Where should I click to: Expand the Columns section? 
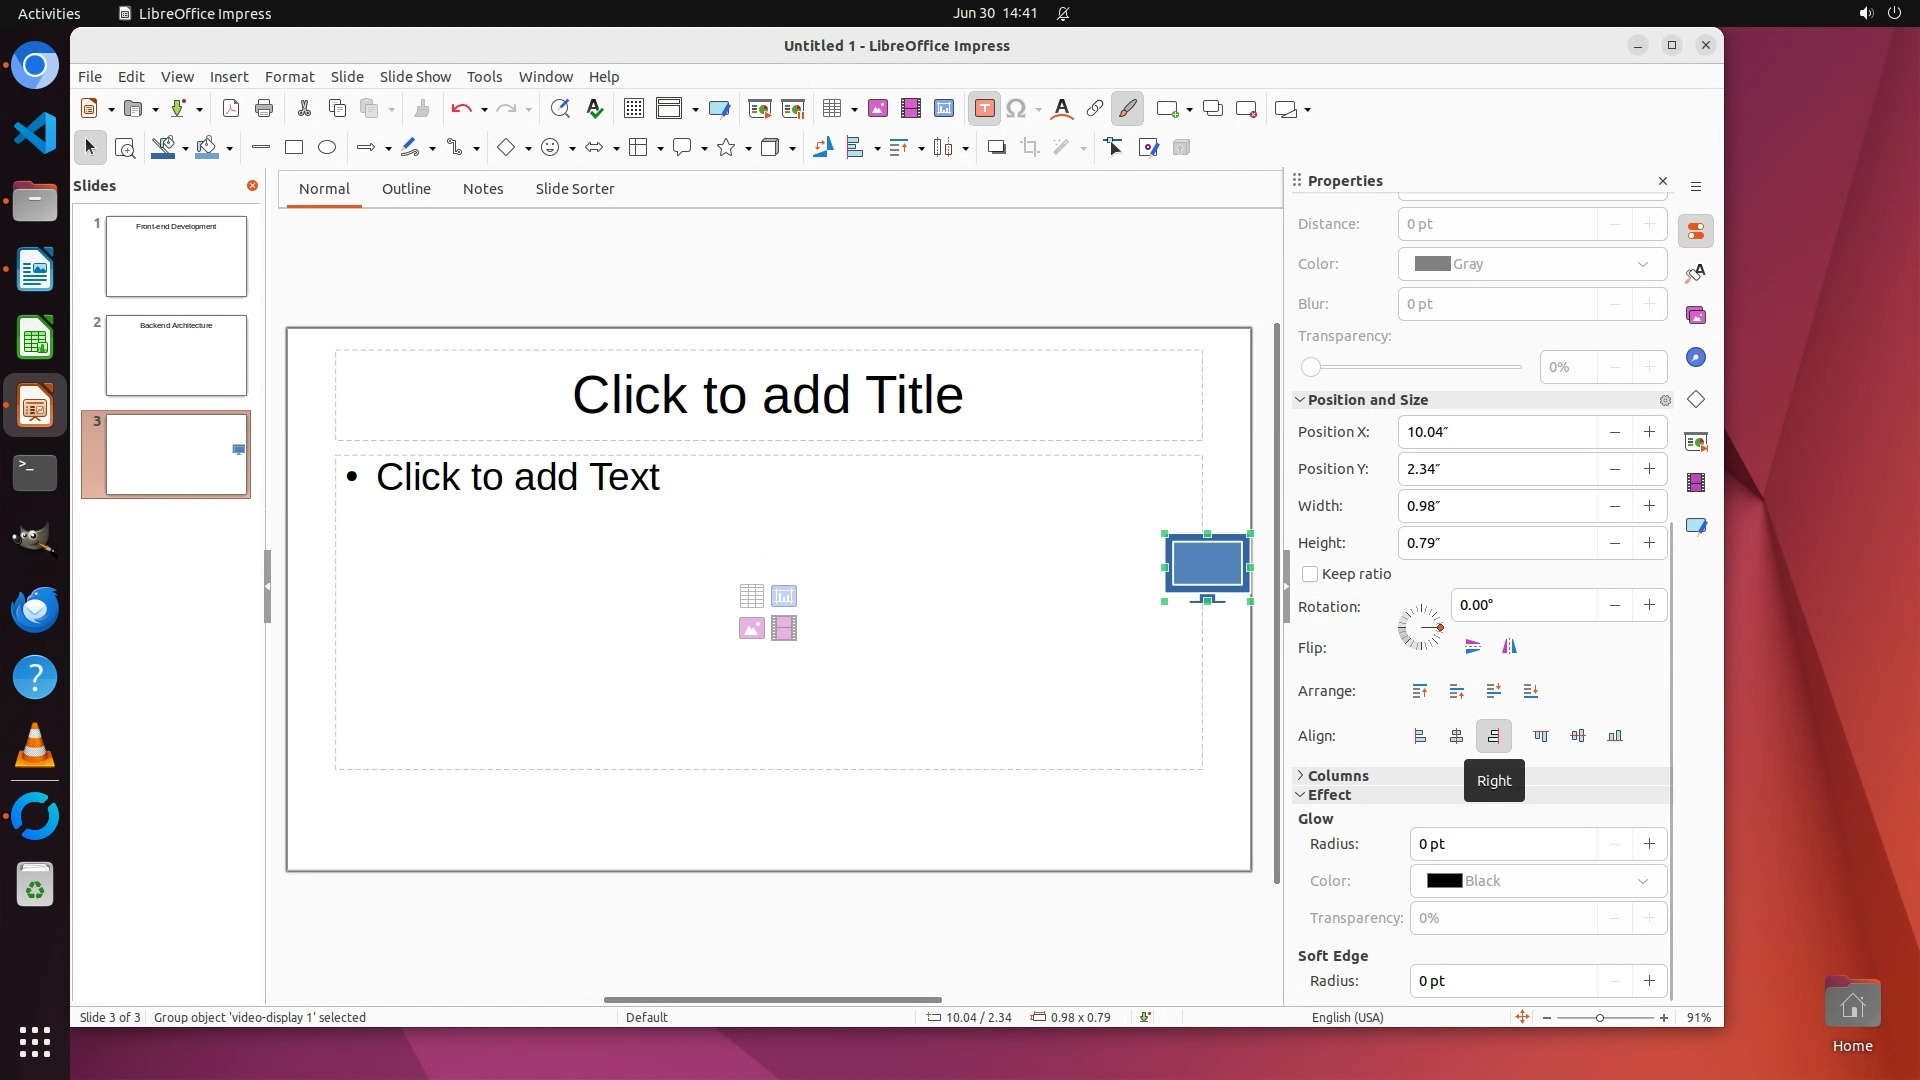1337,776
